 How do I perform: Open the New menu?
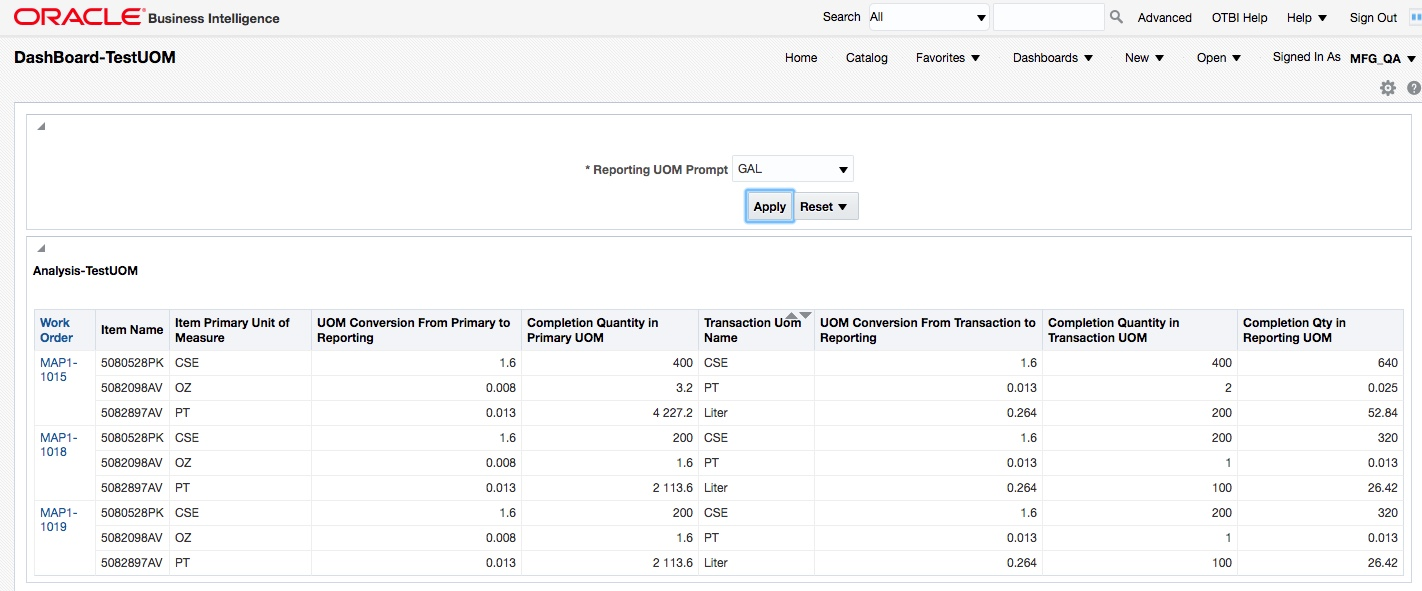click(1144, 58)
